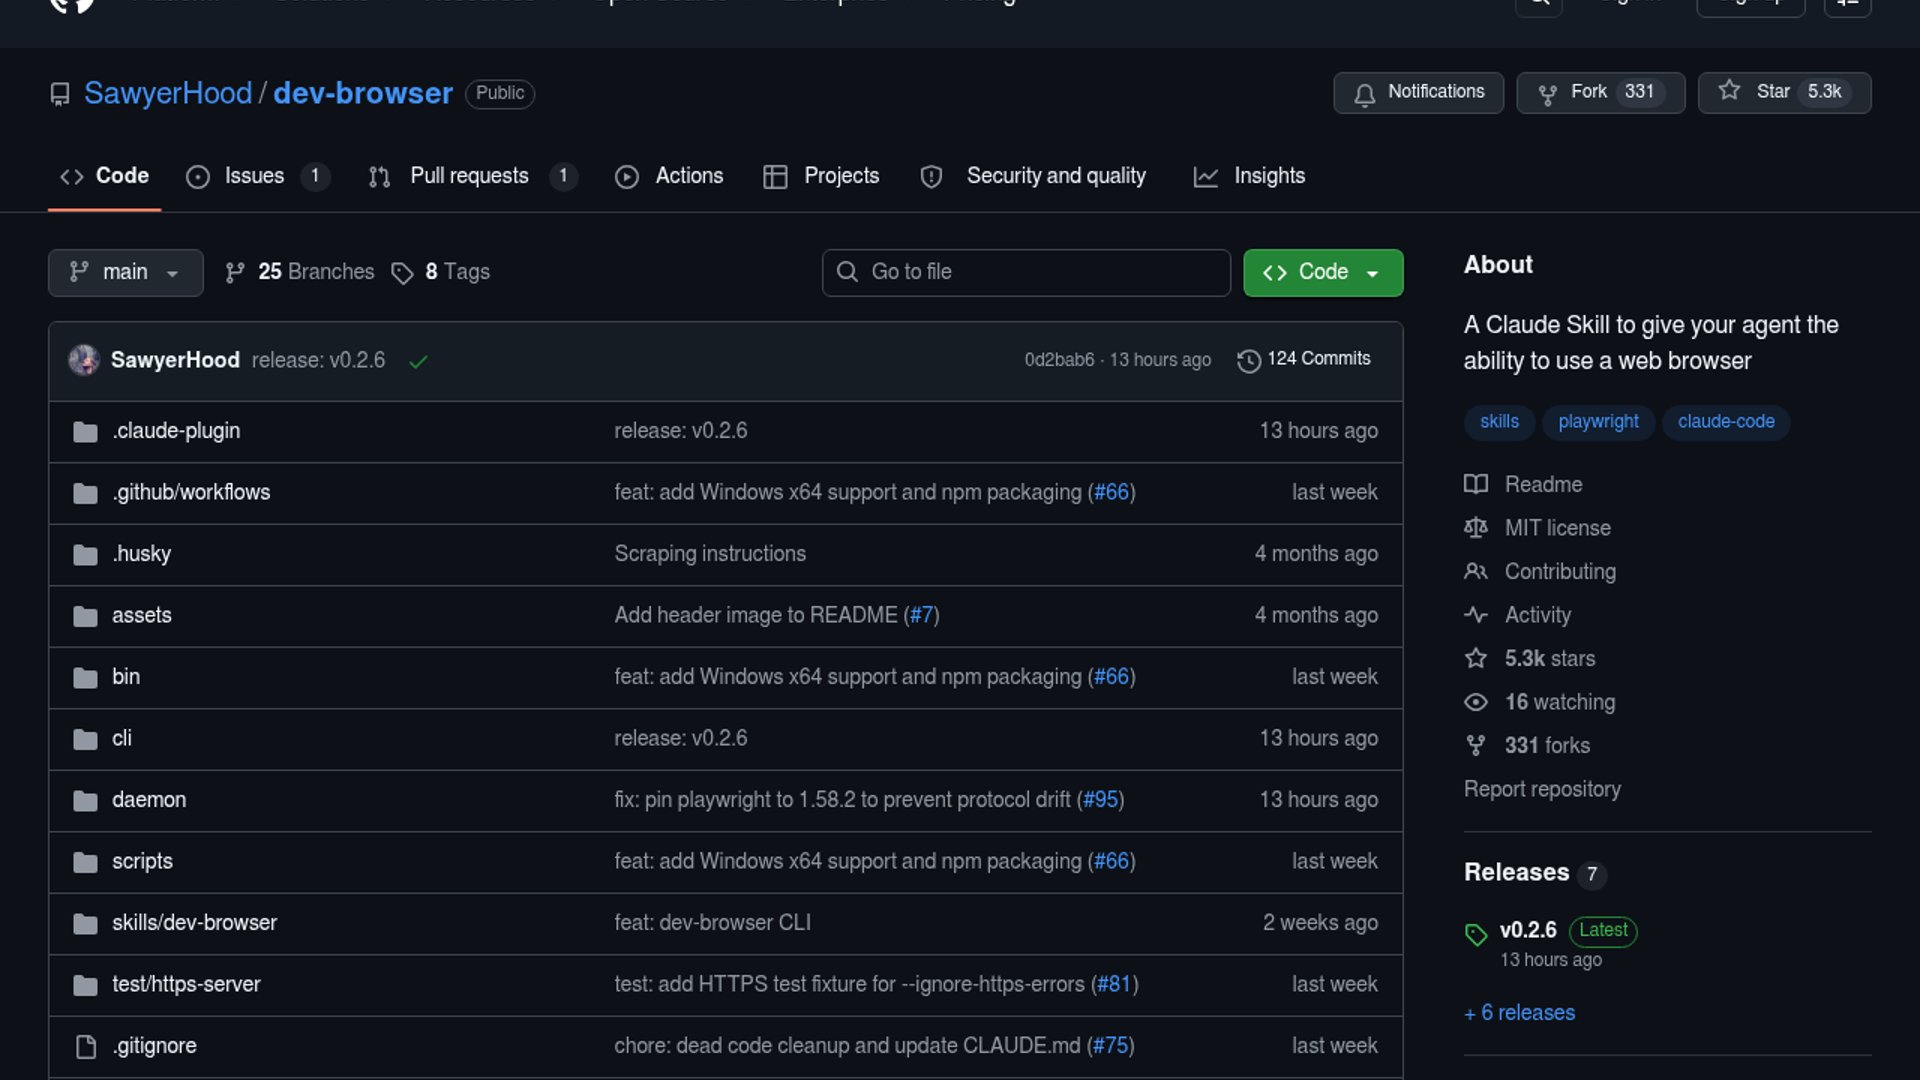Screen dimensions: 1920x1080
Task: Click the SawyerHood avatar image
Action: [x=84, y=360]
